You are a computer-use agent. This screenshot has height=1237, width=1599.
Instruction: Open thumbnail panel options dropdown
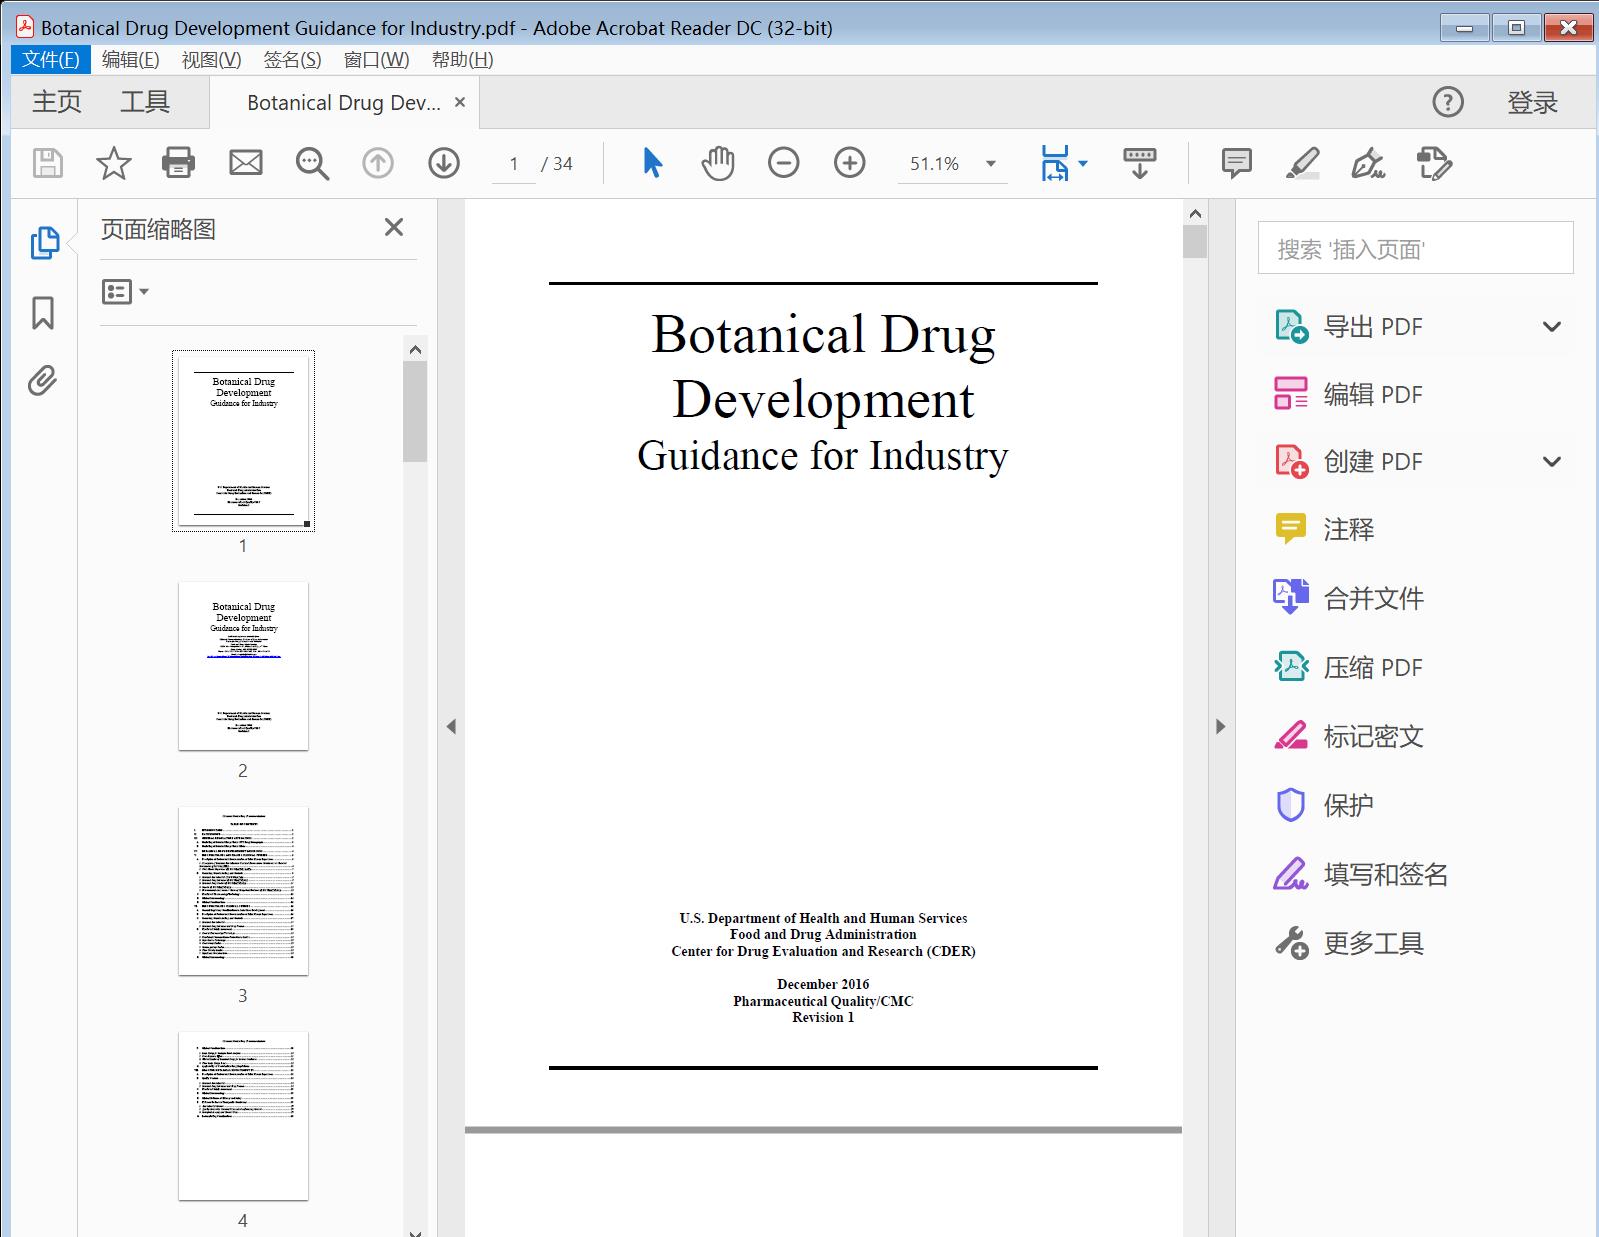[x=125, y=292]
